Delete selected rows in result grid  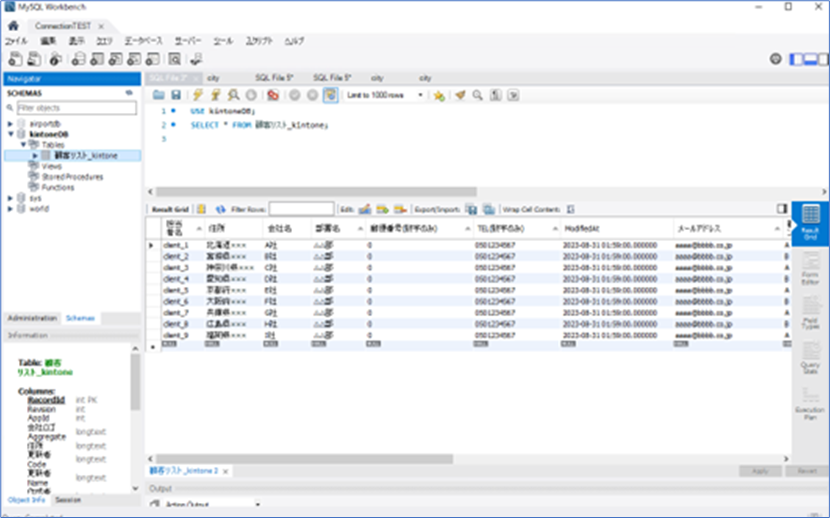pyautogui.click(x=400, y=210)
